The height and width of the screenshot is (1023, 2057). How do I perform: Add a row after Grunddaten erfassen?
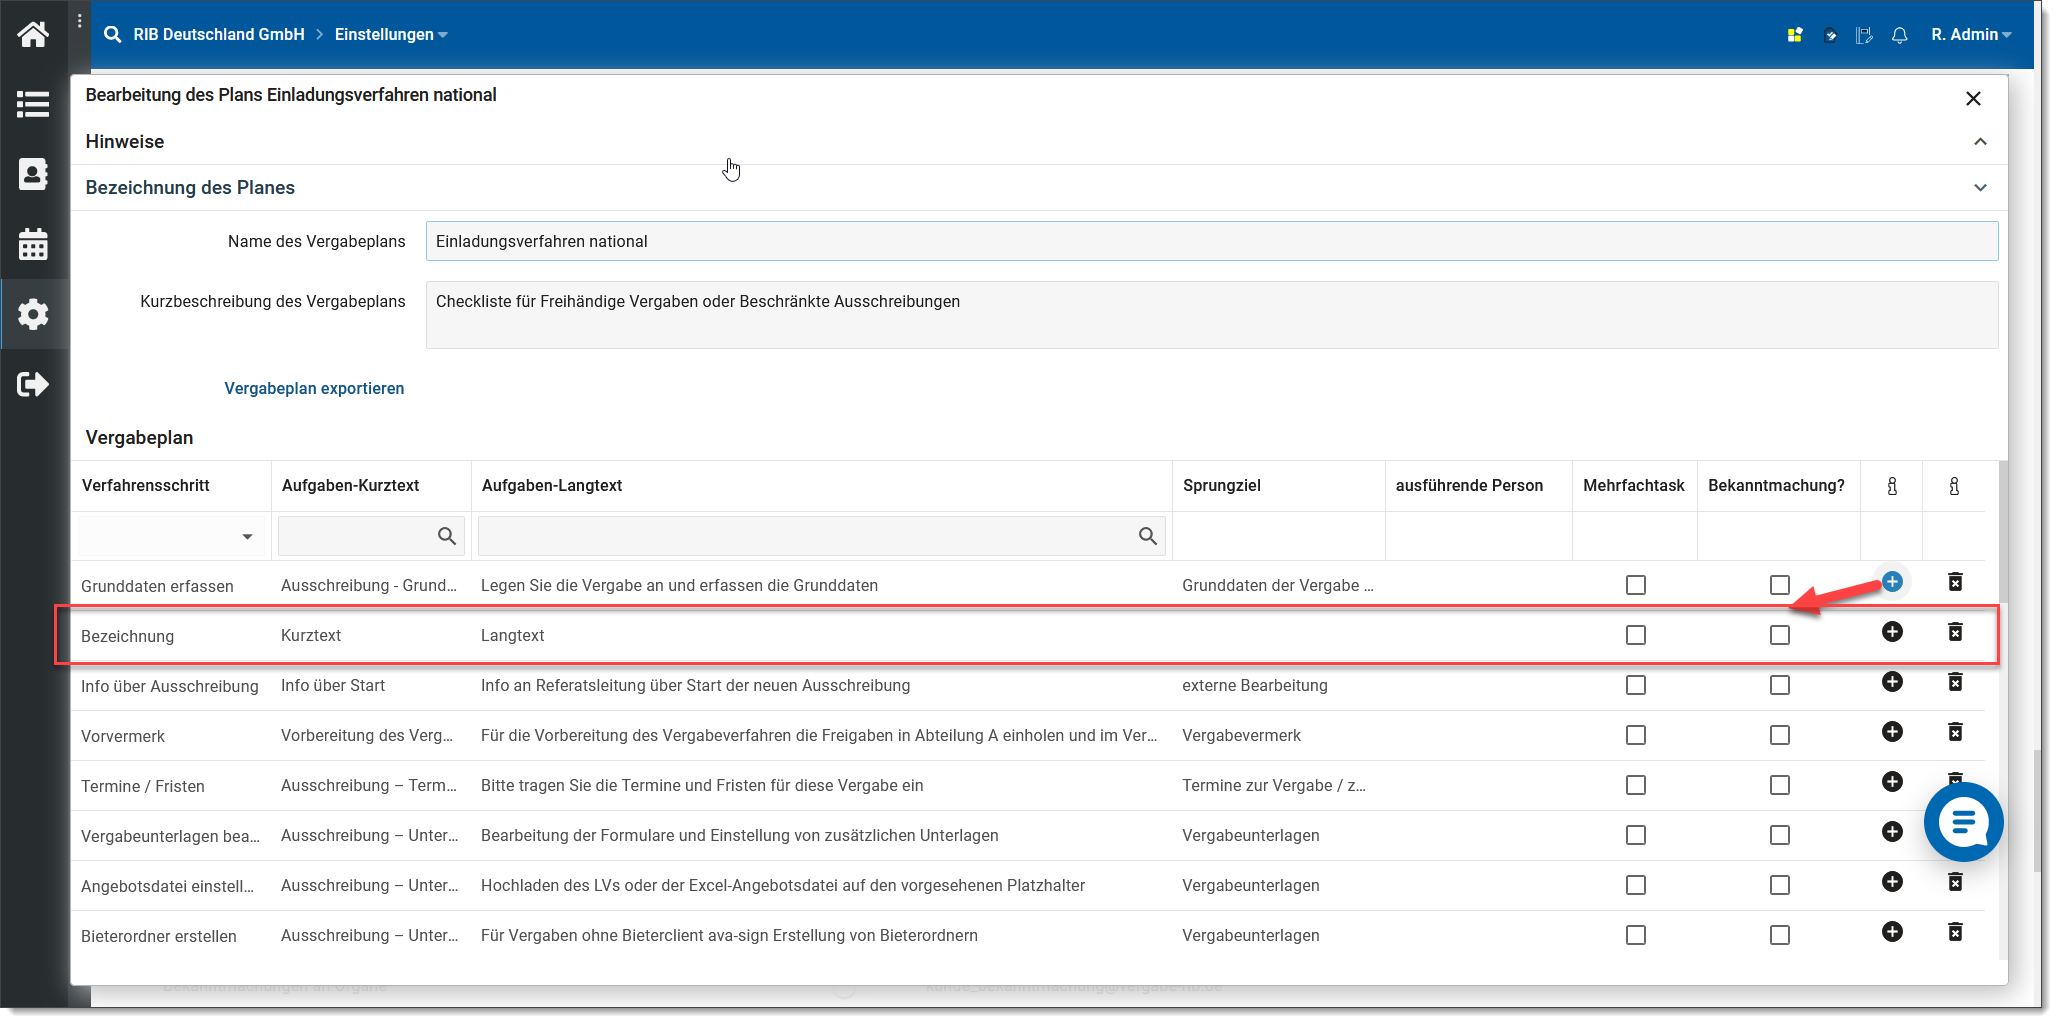(1891, 582)
